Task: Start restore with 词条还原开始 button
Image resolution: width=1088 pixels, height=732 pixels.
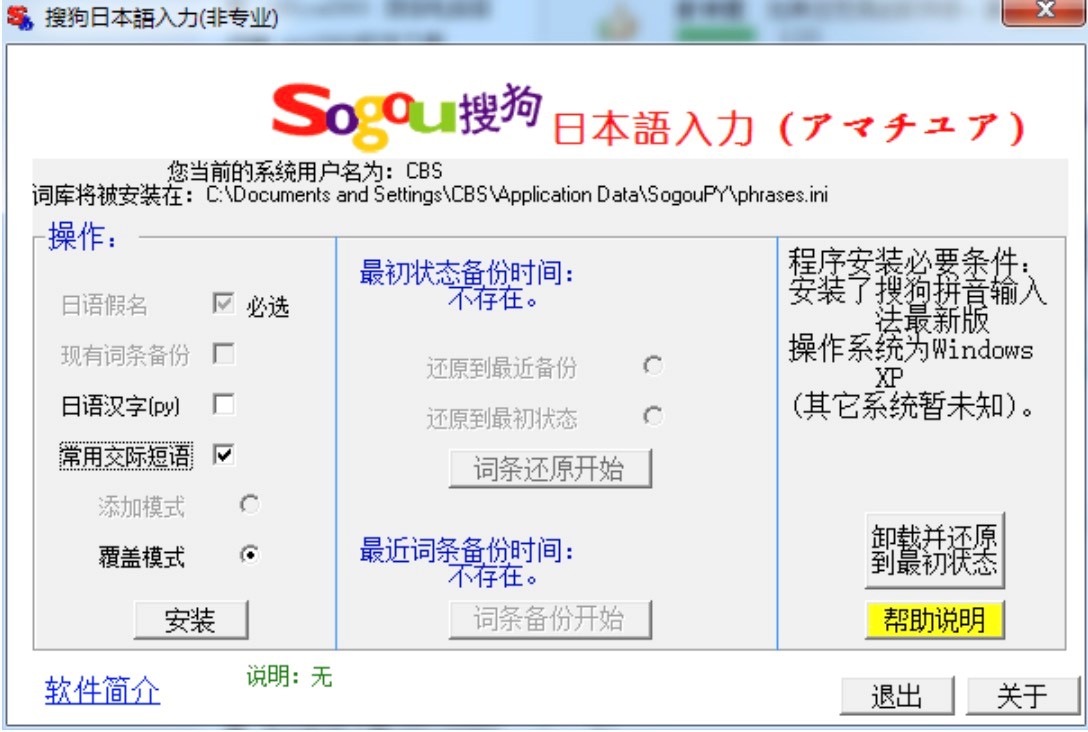Action: point(549,469)
